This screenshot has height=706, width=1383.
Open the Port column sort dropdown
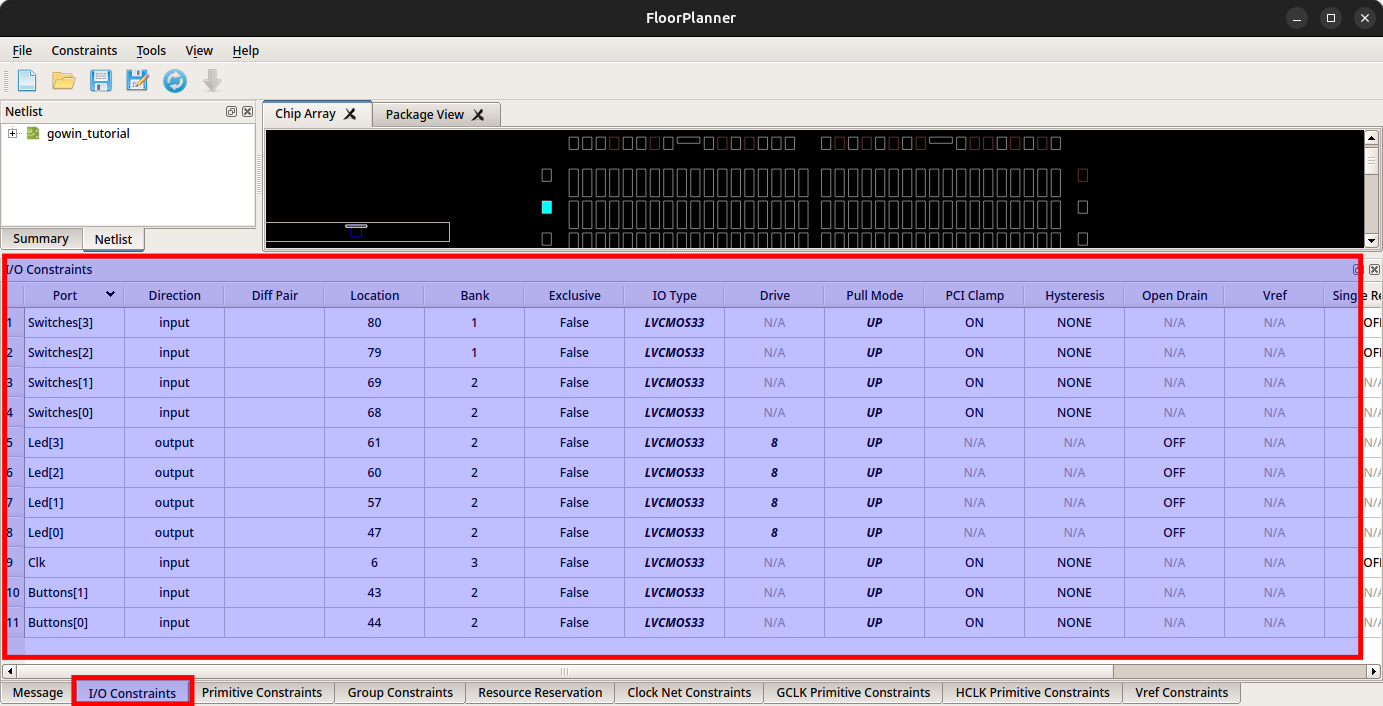[110, 294]
